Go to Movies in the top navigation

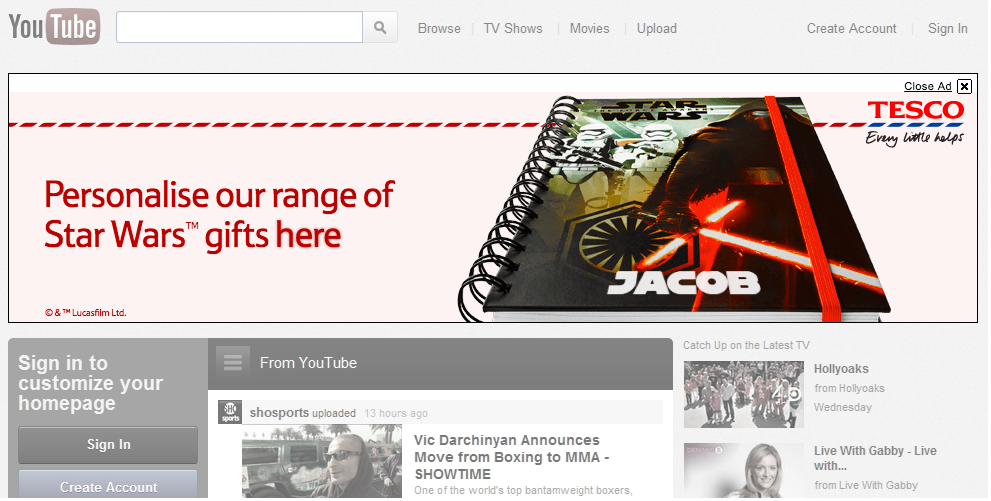[590, 28]
